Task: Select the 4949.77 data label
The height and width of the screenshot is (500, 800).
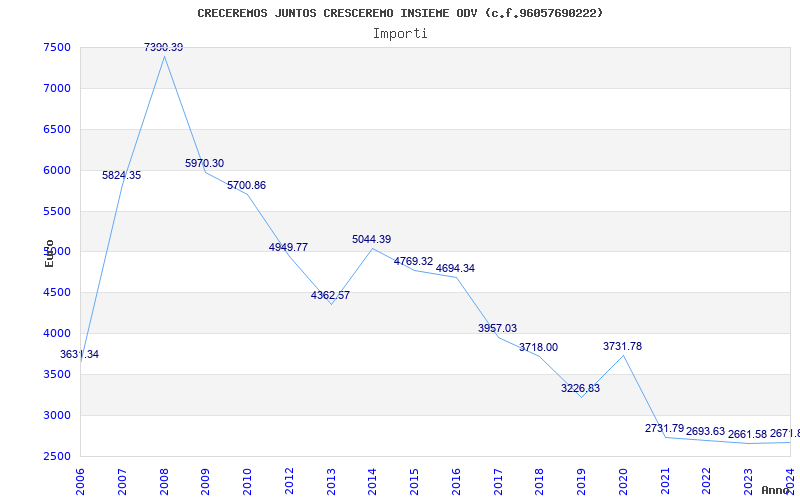Action: pos(288,247)
